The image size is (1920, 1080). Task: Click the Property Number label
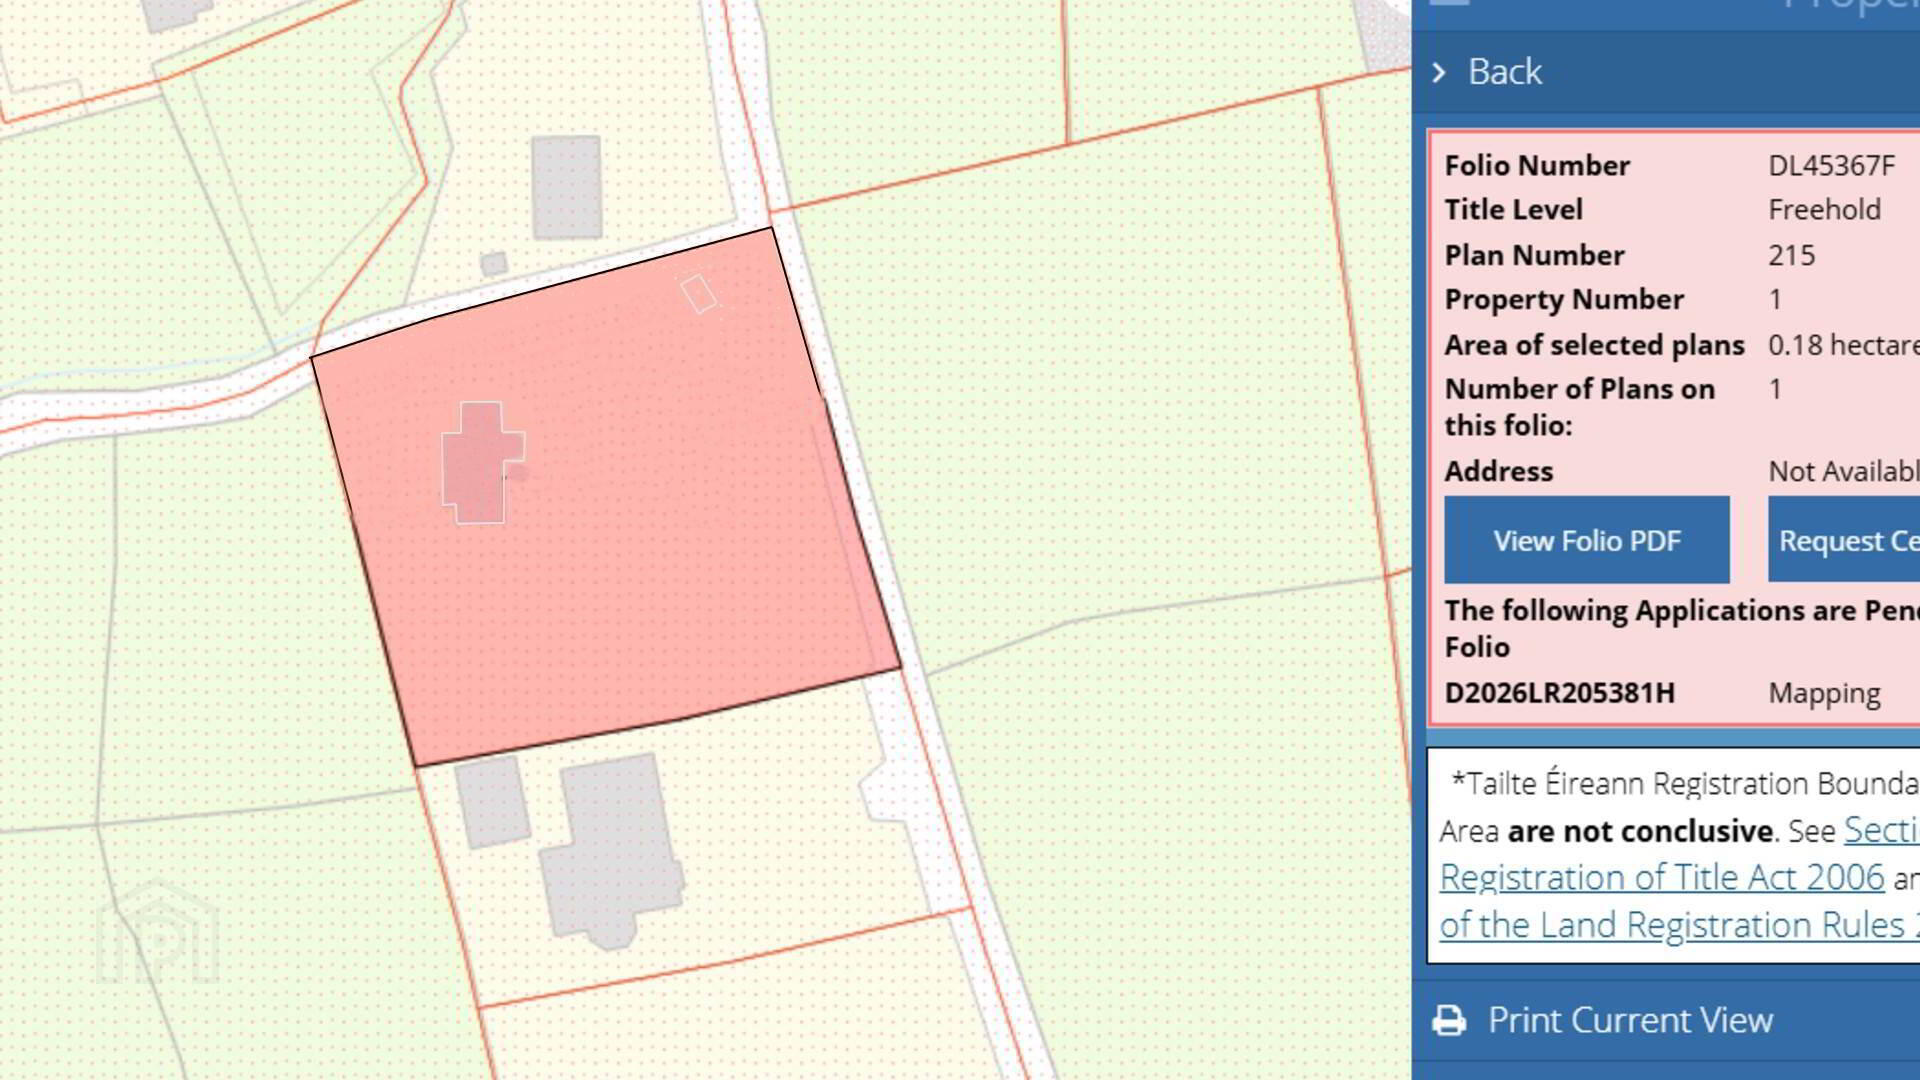(x=1564, y=300)
